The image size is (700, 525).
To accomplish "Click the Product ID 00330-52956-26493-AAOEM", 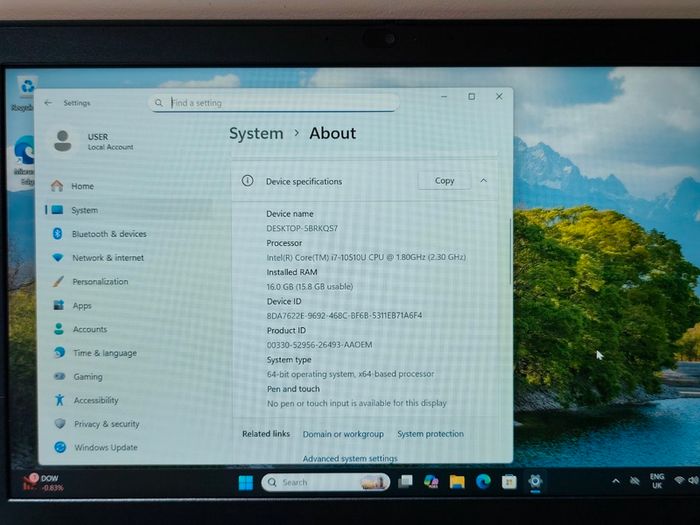I will [319, 345].
